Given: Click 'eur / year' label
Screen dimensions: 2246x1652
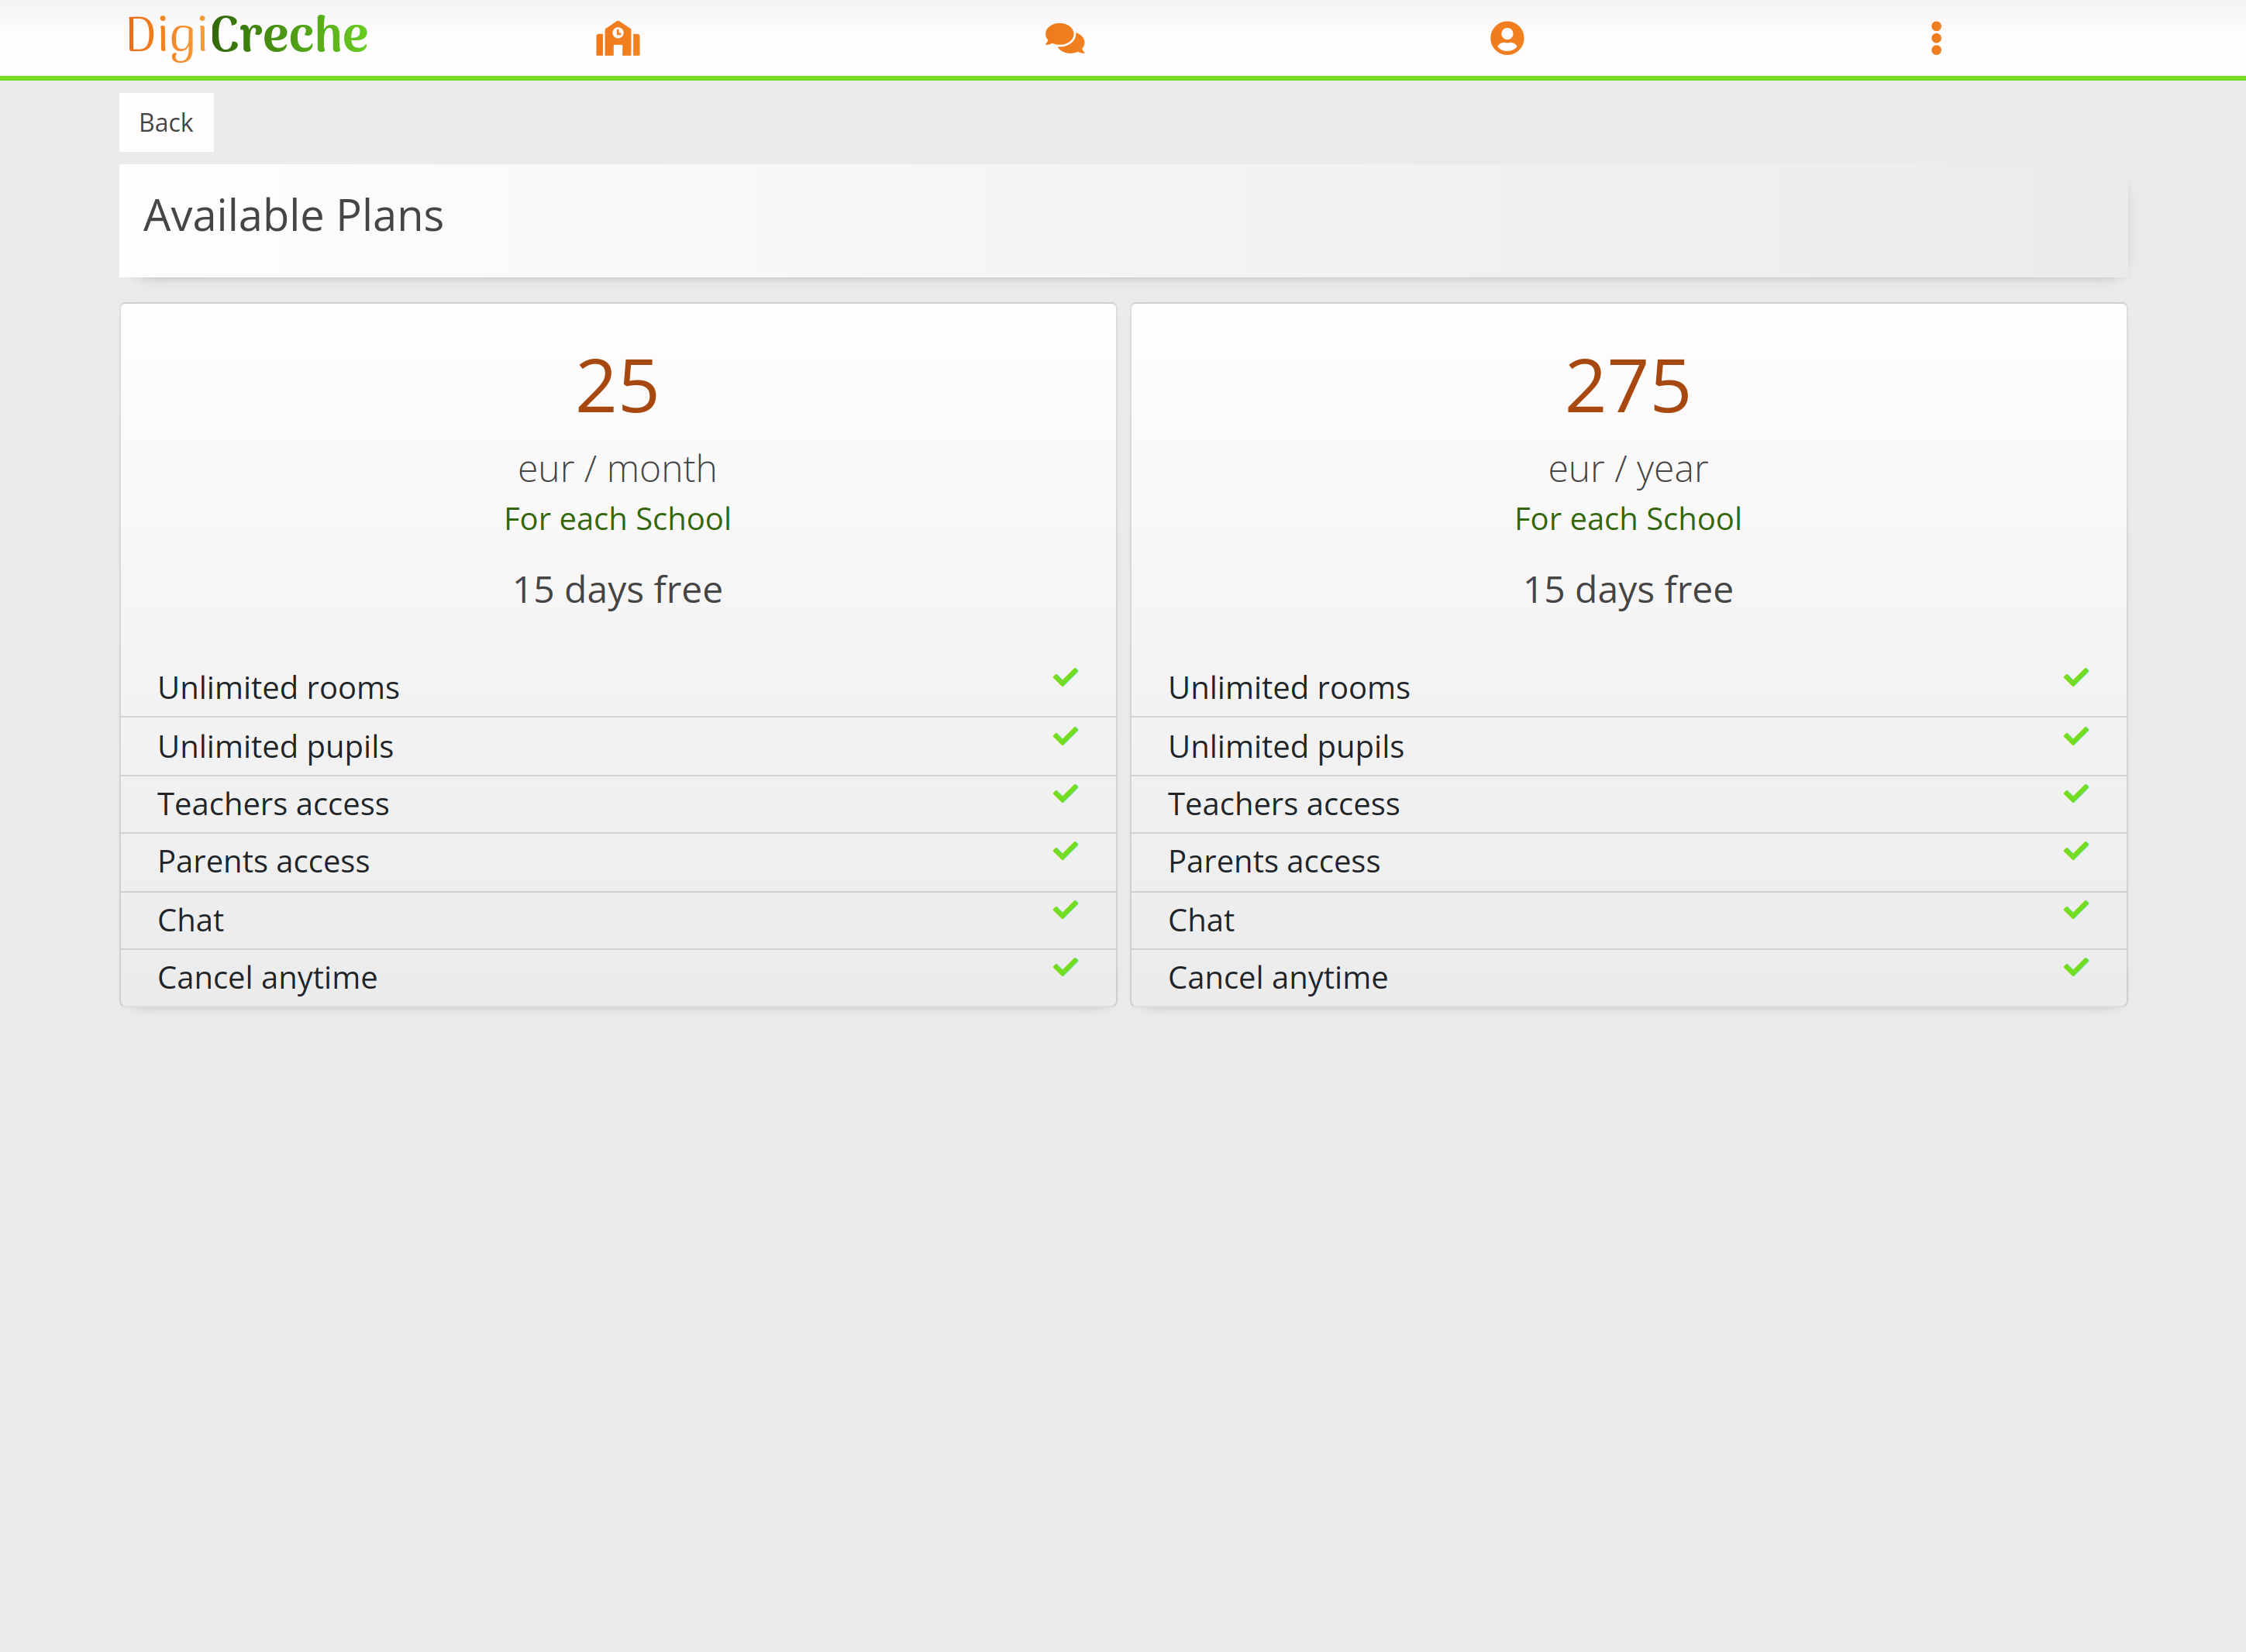Looking at the screenshot, I should coord(1628,469).
